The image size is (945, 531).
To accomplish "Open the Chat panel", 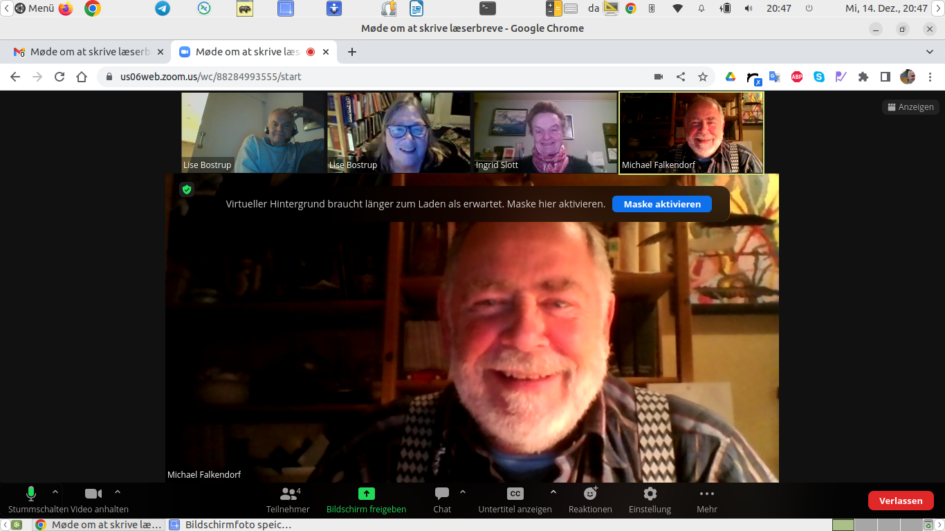I will click(442, 494).
